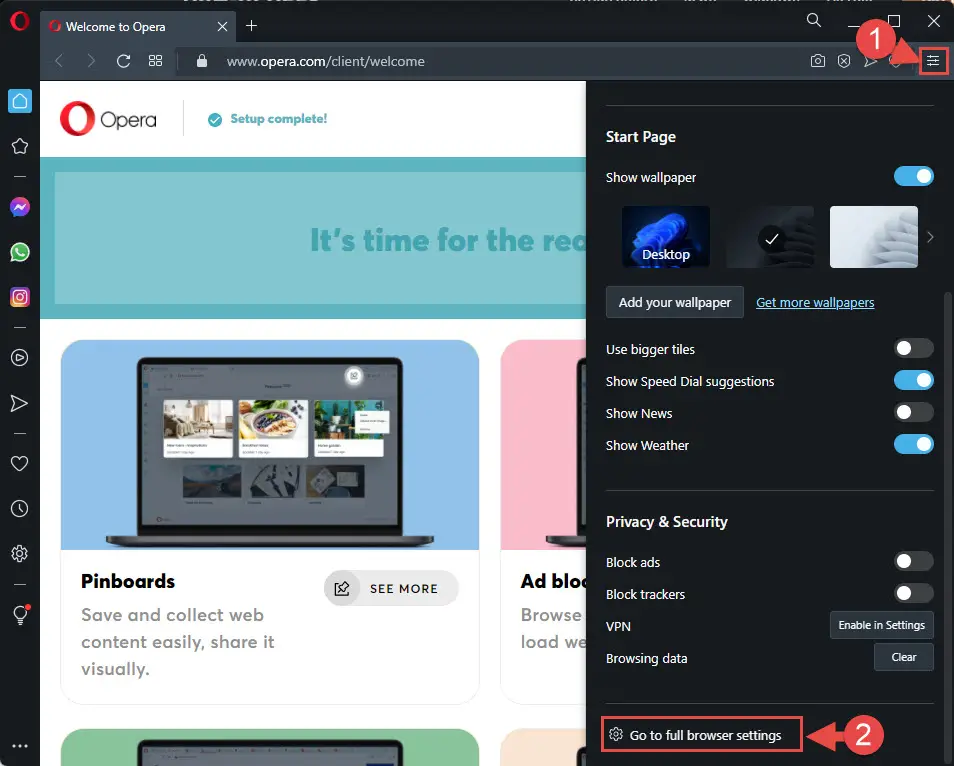Go forward to the next page
This screenshot has width=954, height=766.
tap(91, 61)
